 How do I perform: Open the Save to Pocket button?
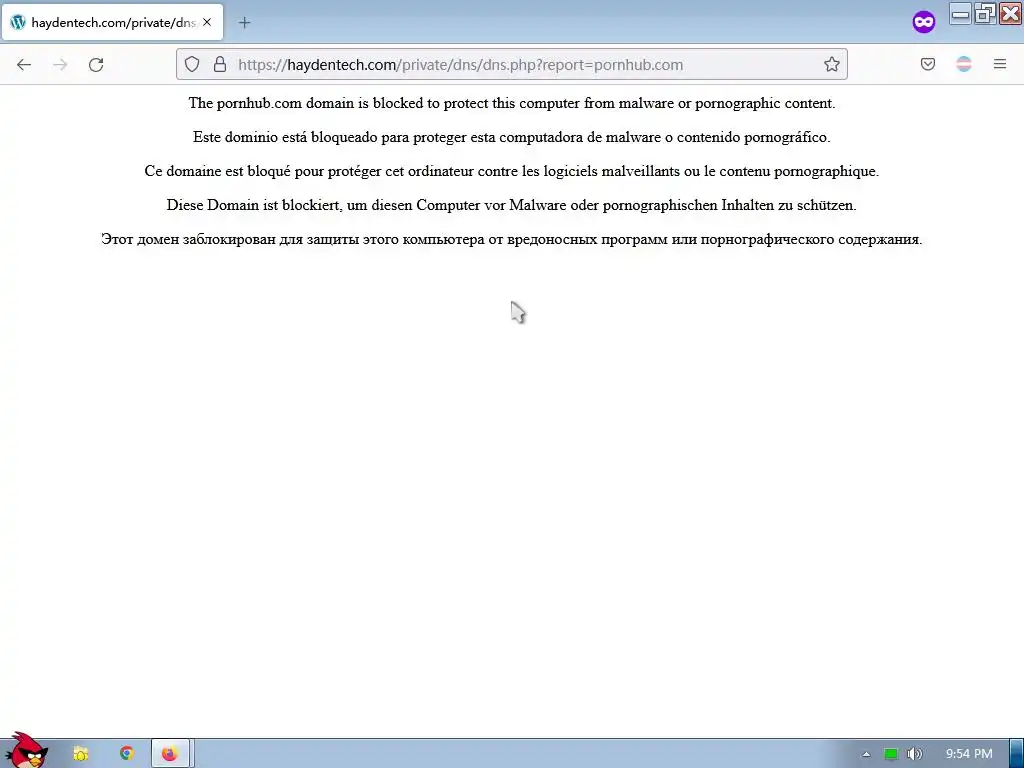(x=928, y=64)
